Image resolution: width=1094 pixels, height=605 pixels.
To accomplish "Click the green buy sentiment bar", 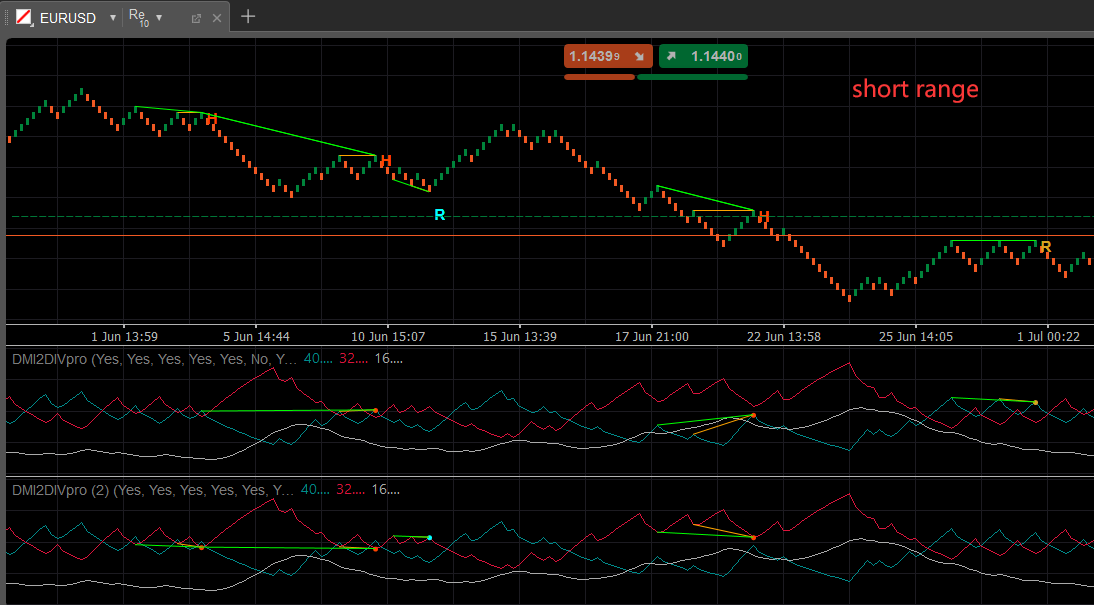I will point(692,77).
